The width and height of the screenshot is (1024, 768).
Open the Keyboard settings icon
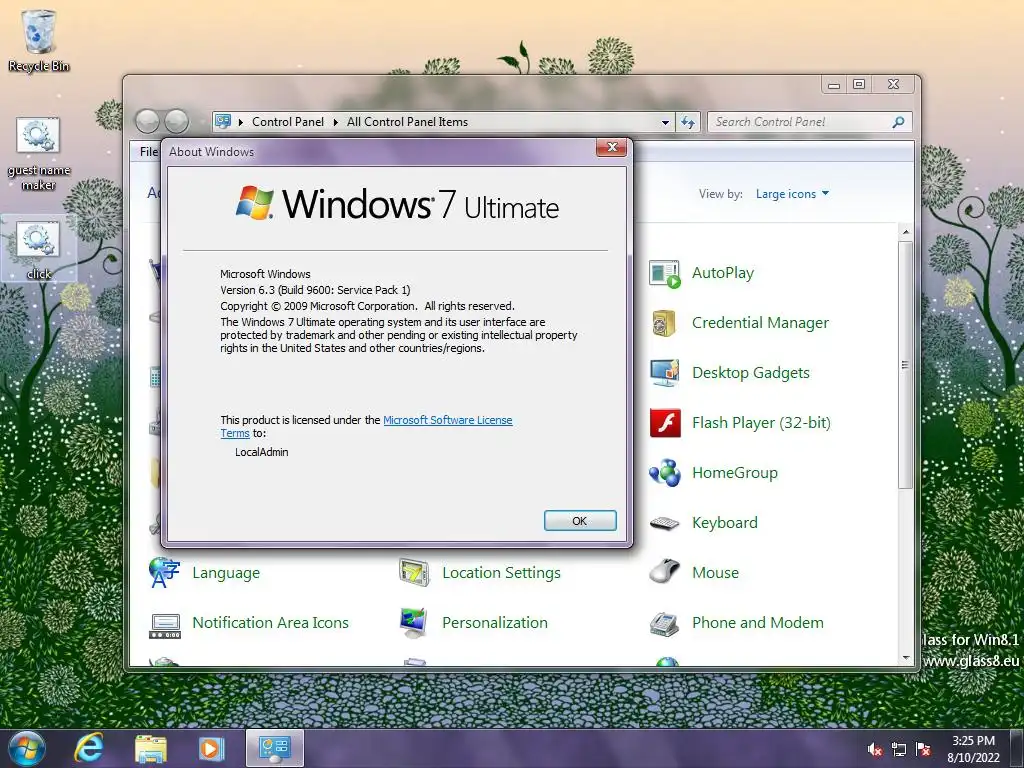pyautogui.click(x=665, y=523)
